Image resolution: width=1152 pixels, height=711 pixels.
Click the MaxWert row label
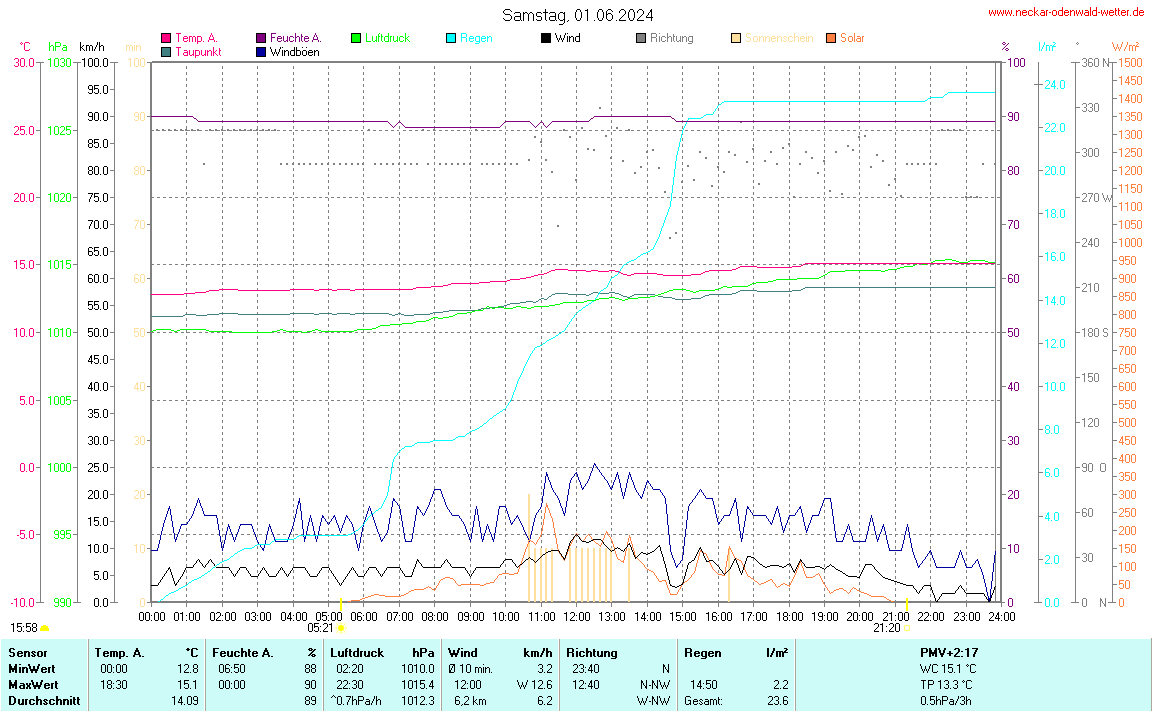[31, 684]
